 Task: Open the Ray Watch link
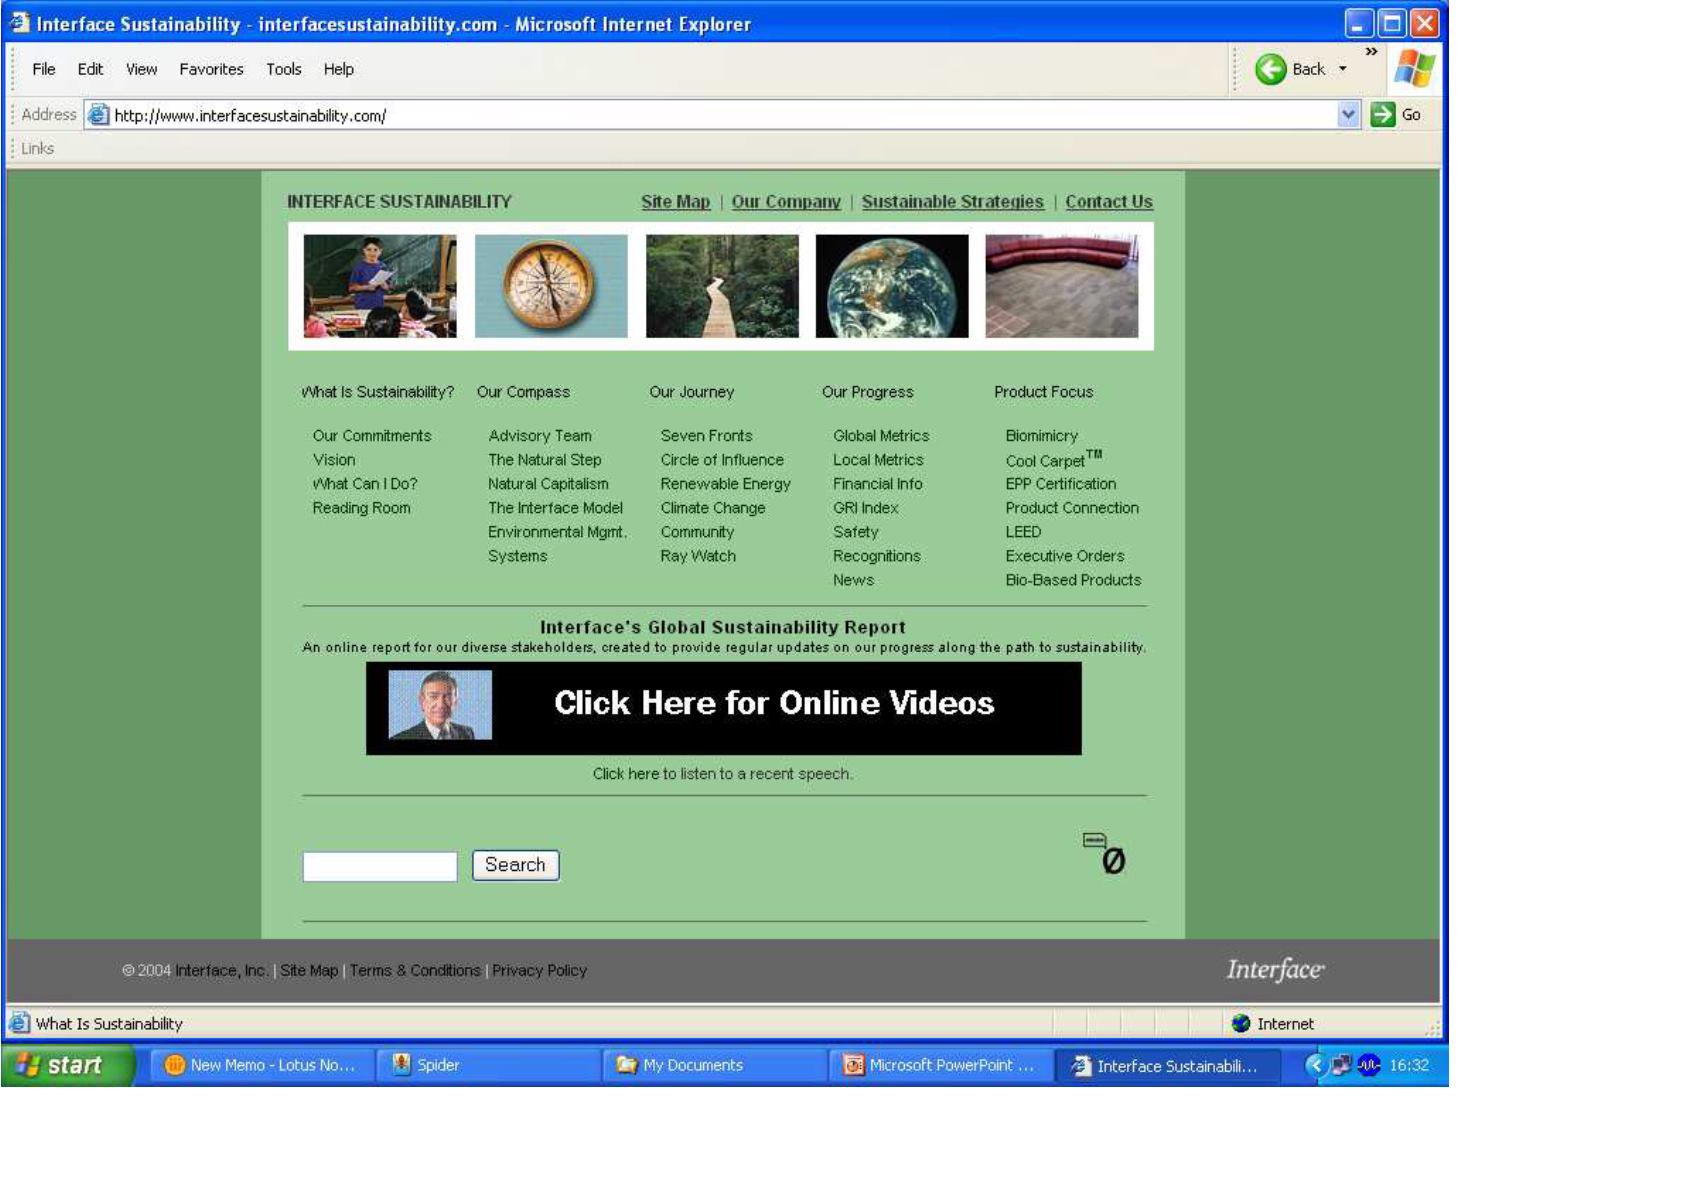coord(697,556)
